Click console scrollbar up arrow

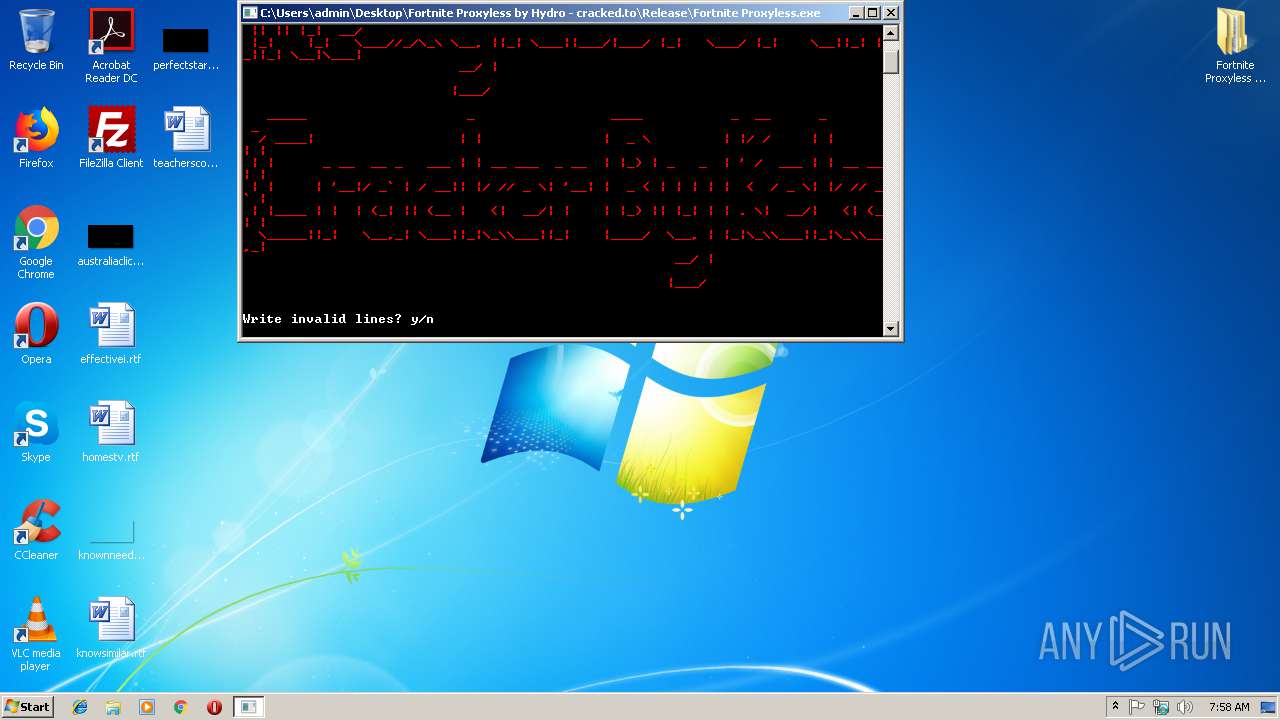coord(891,33)
